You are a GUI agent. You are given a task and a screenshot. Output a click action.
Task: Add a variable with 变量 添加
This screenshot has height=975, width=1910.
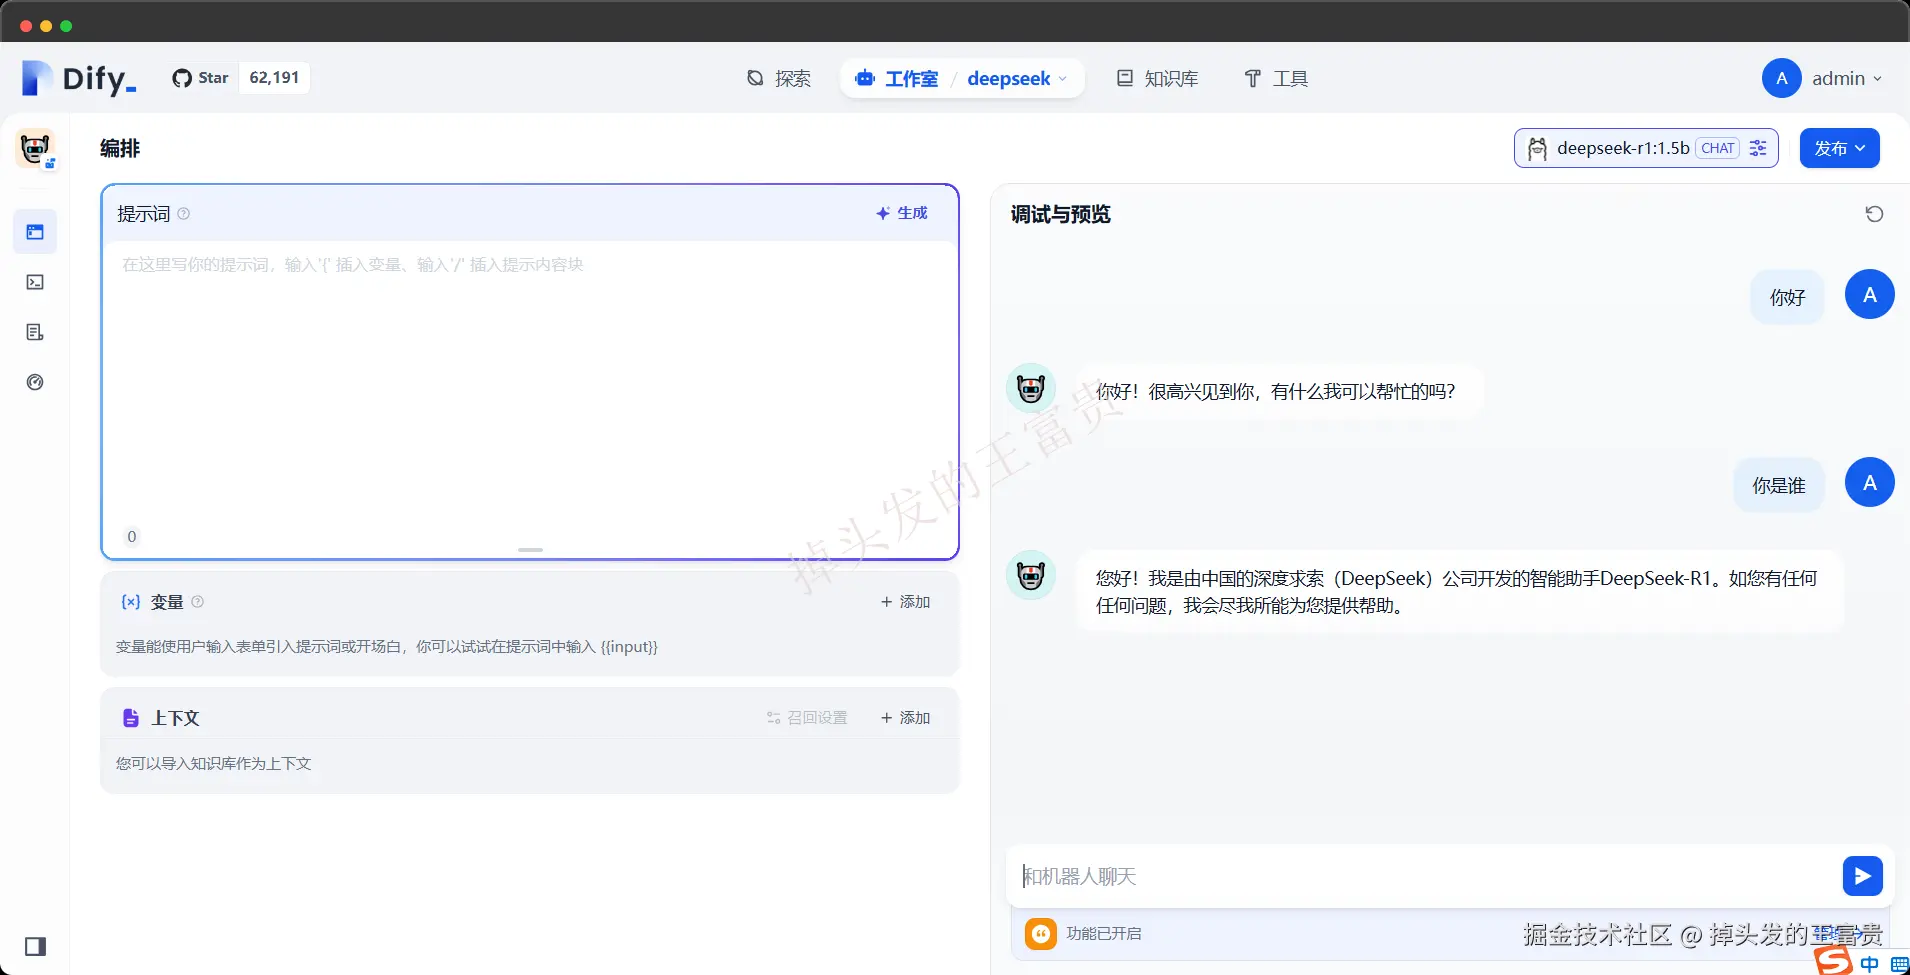[x=906, y=602]
